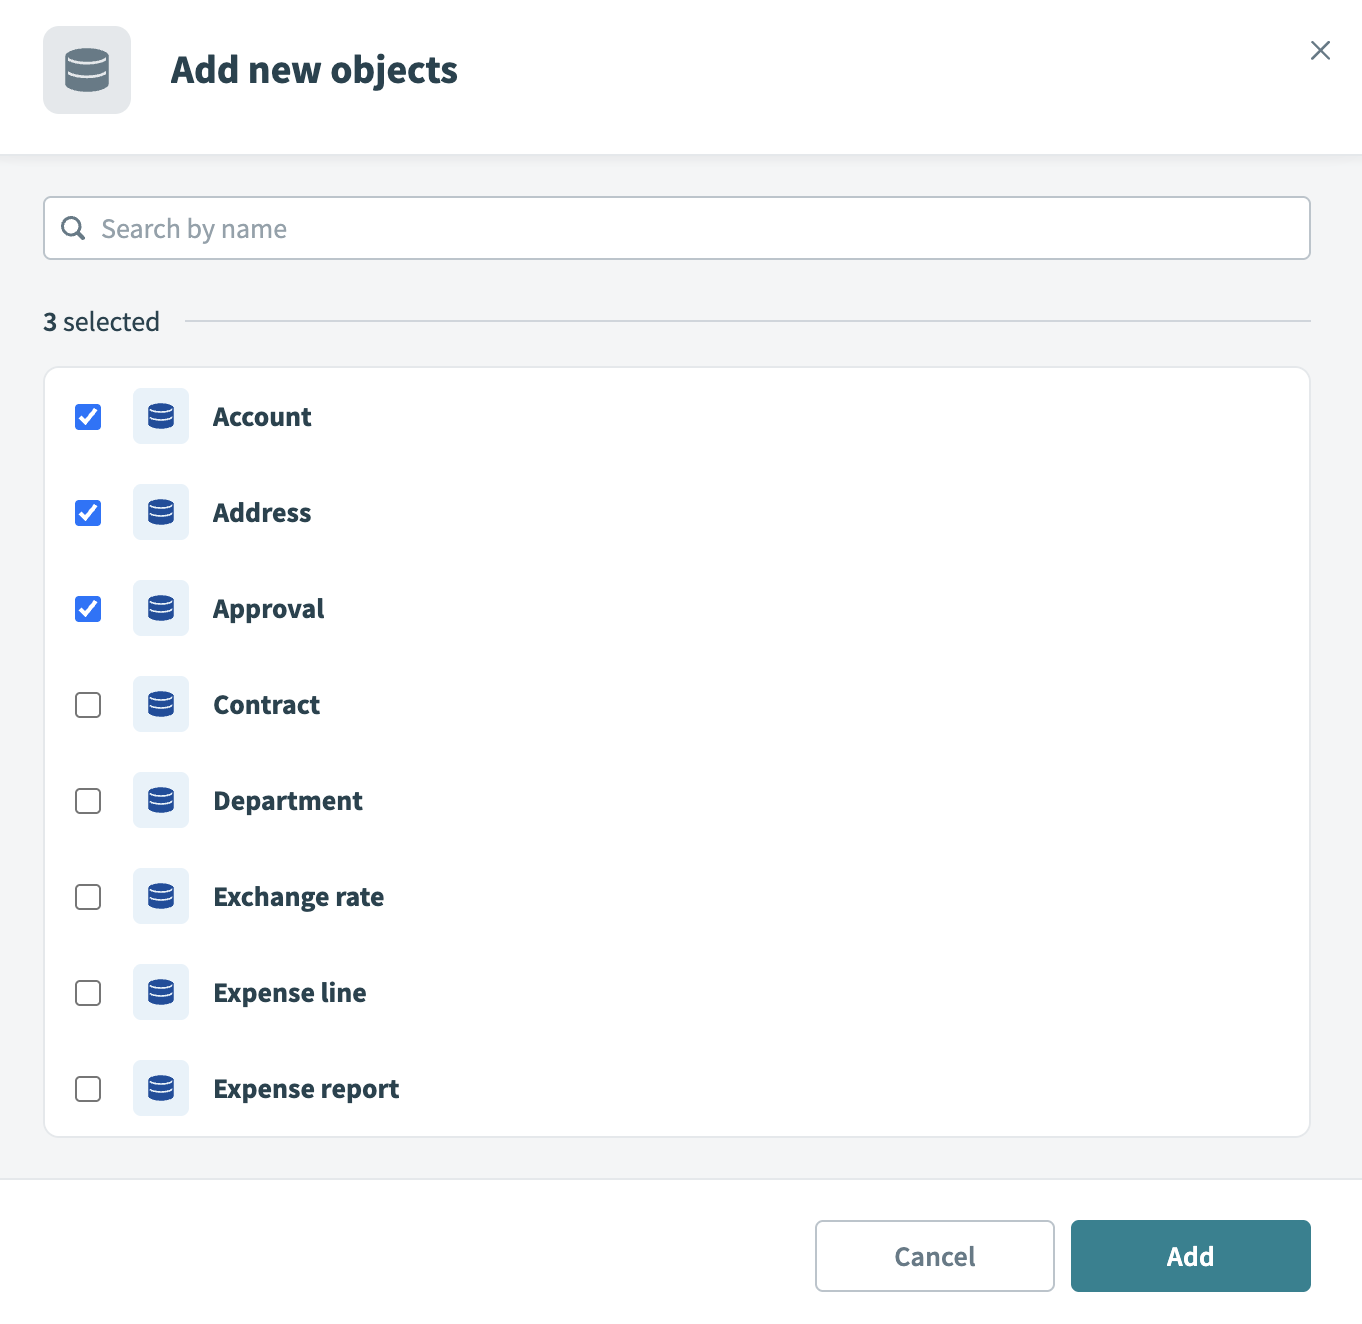Screen dimensions: 1362x1324
Task: Click the database icon beside Account
Action: [160, 416]
